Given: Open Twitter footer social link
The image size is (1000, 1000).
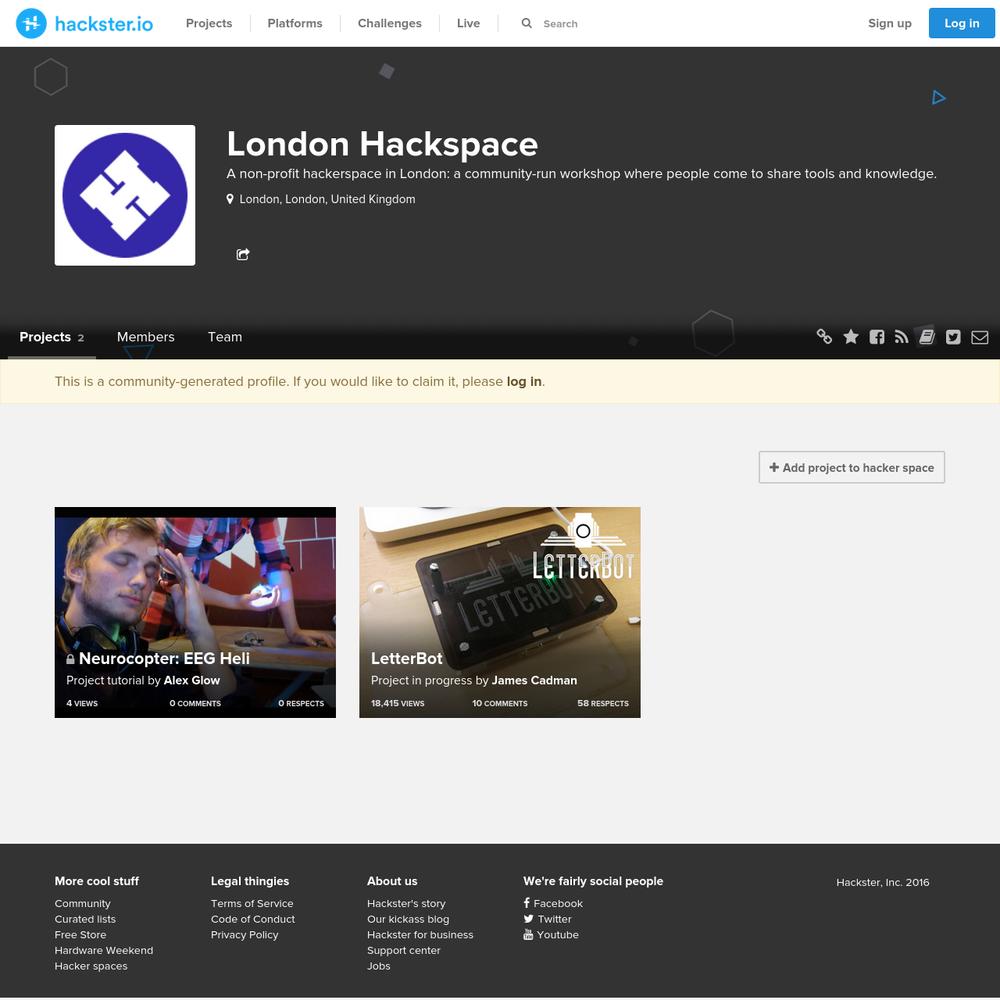Looking at the screenshot, I should [x=548, y=919].
